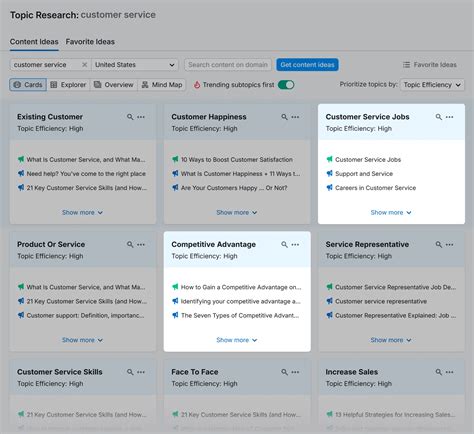Select the Overview view

114,85
